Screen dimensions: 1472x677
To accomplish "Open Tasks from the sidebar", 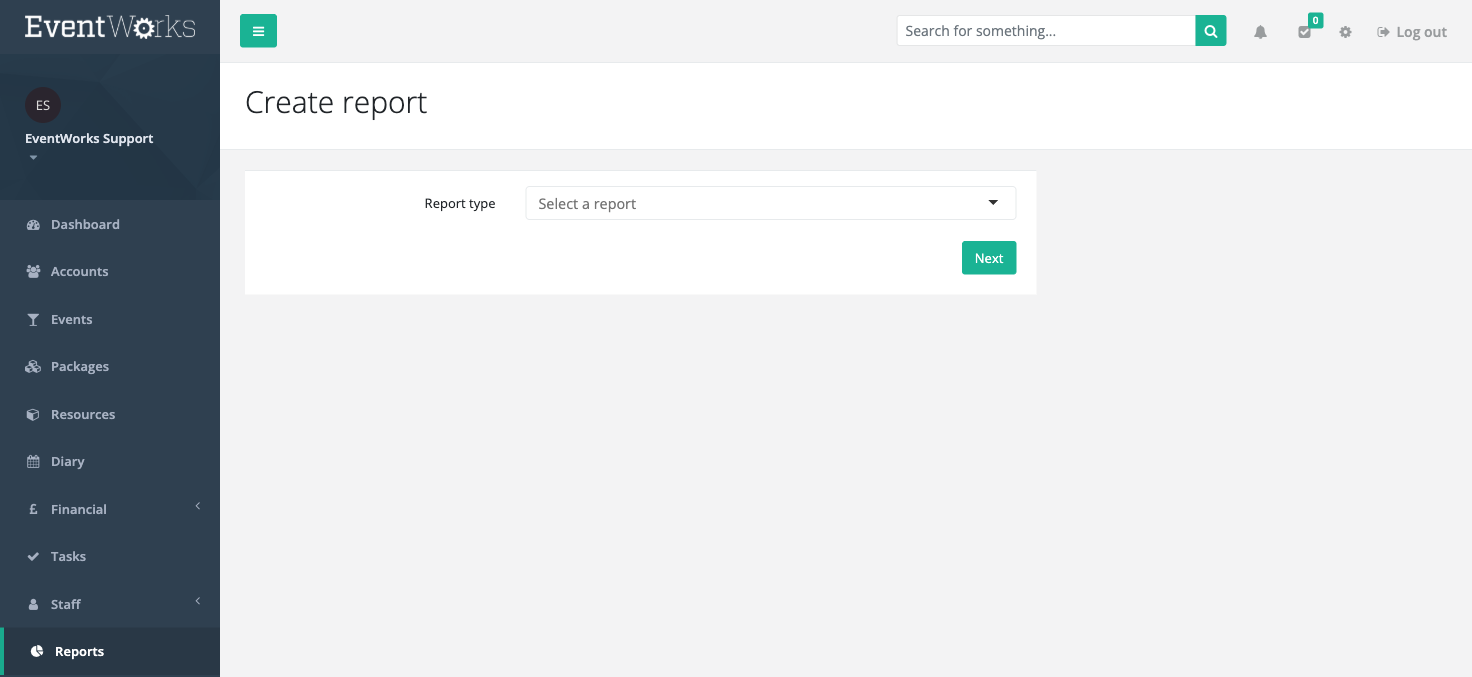I will click(x=110, y=557).
